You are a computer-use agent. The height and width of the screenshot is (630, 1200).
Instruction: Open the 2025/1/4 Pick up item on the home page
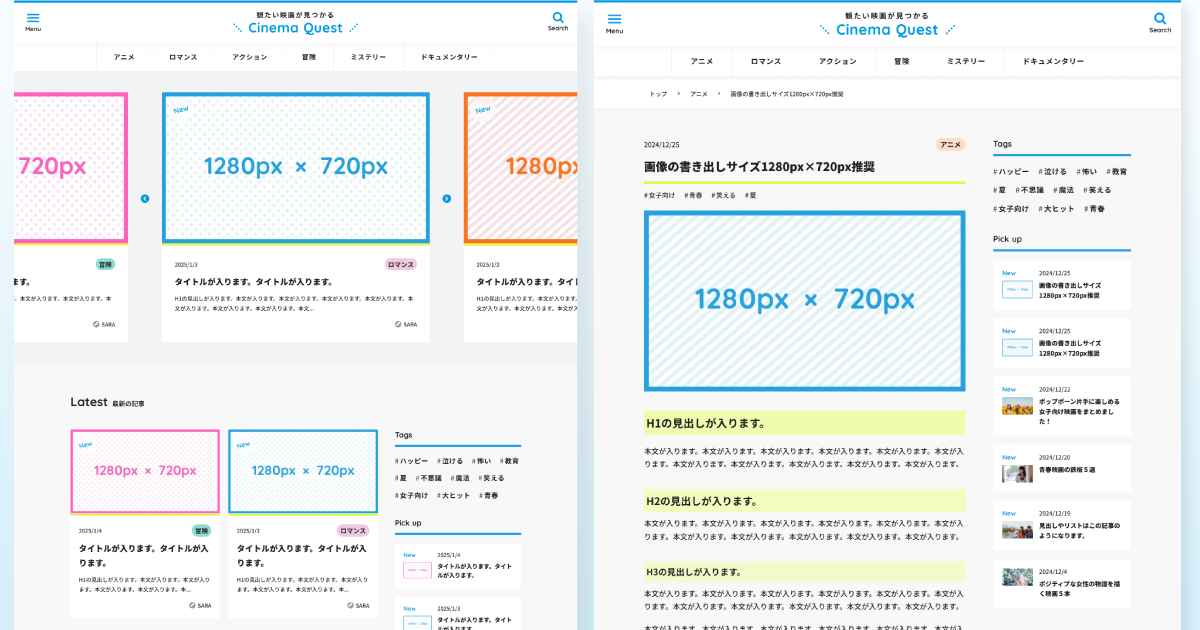coord(458,566)
